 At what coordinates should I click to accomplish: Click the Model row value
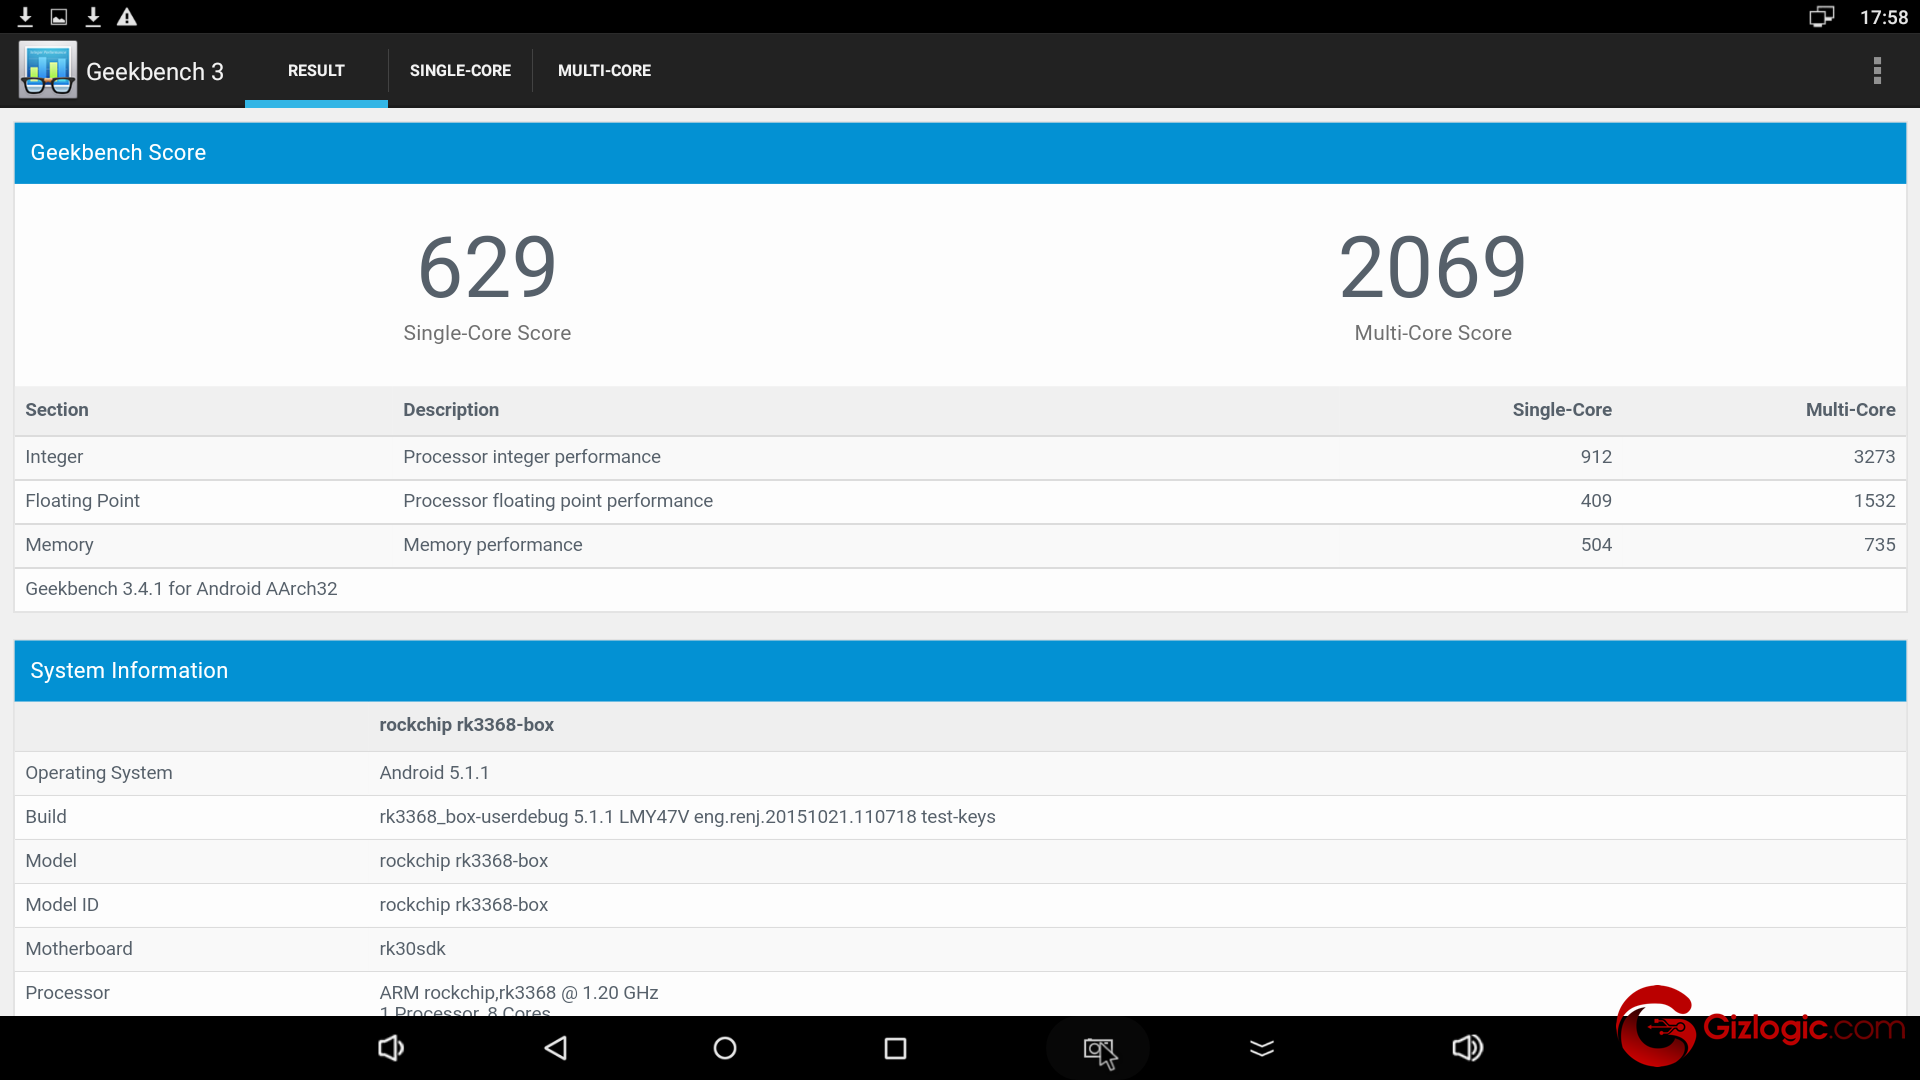click(x=463, y=861)
